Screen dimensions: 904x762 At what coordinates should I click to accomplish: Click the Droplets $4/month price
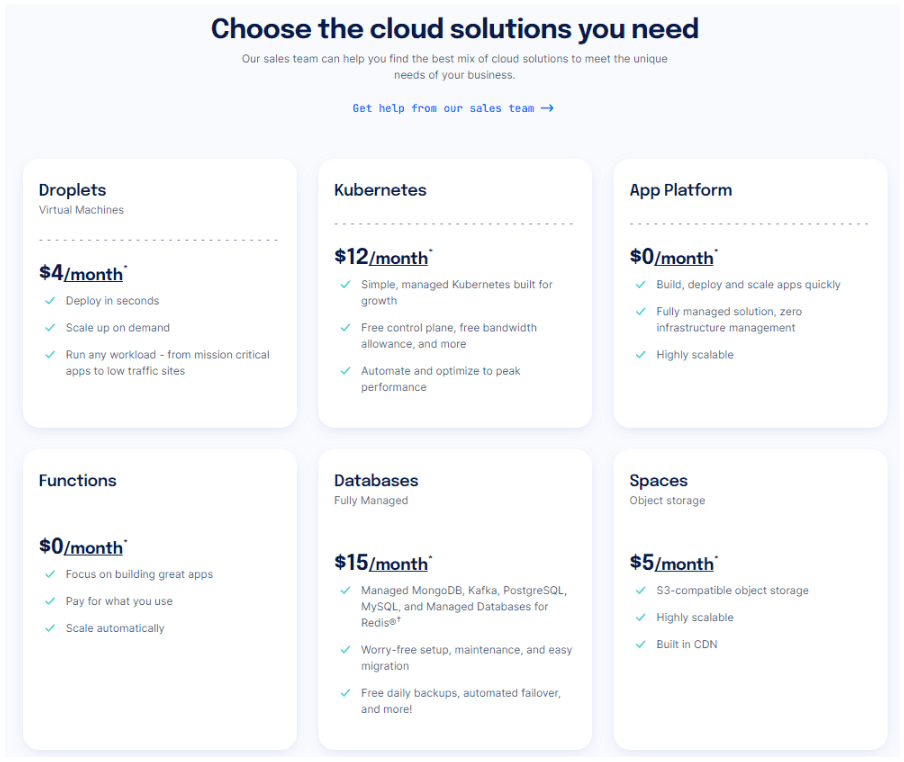(83, 273)
